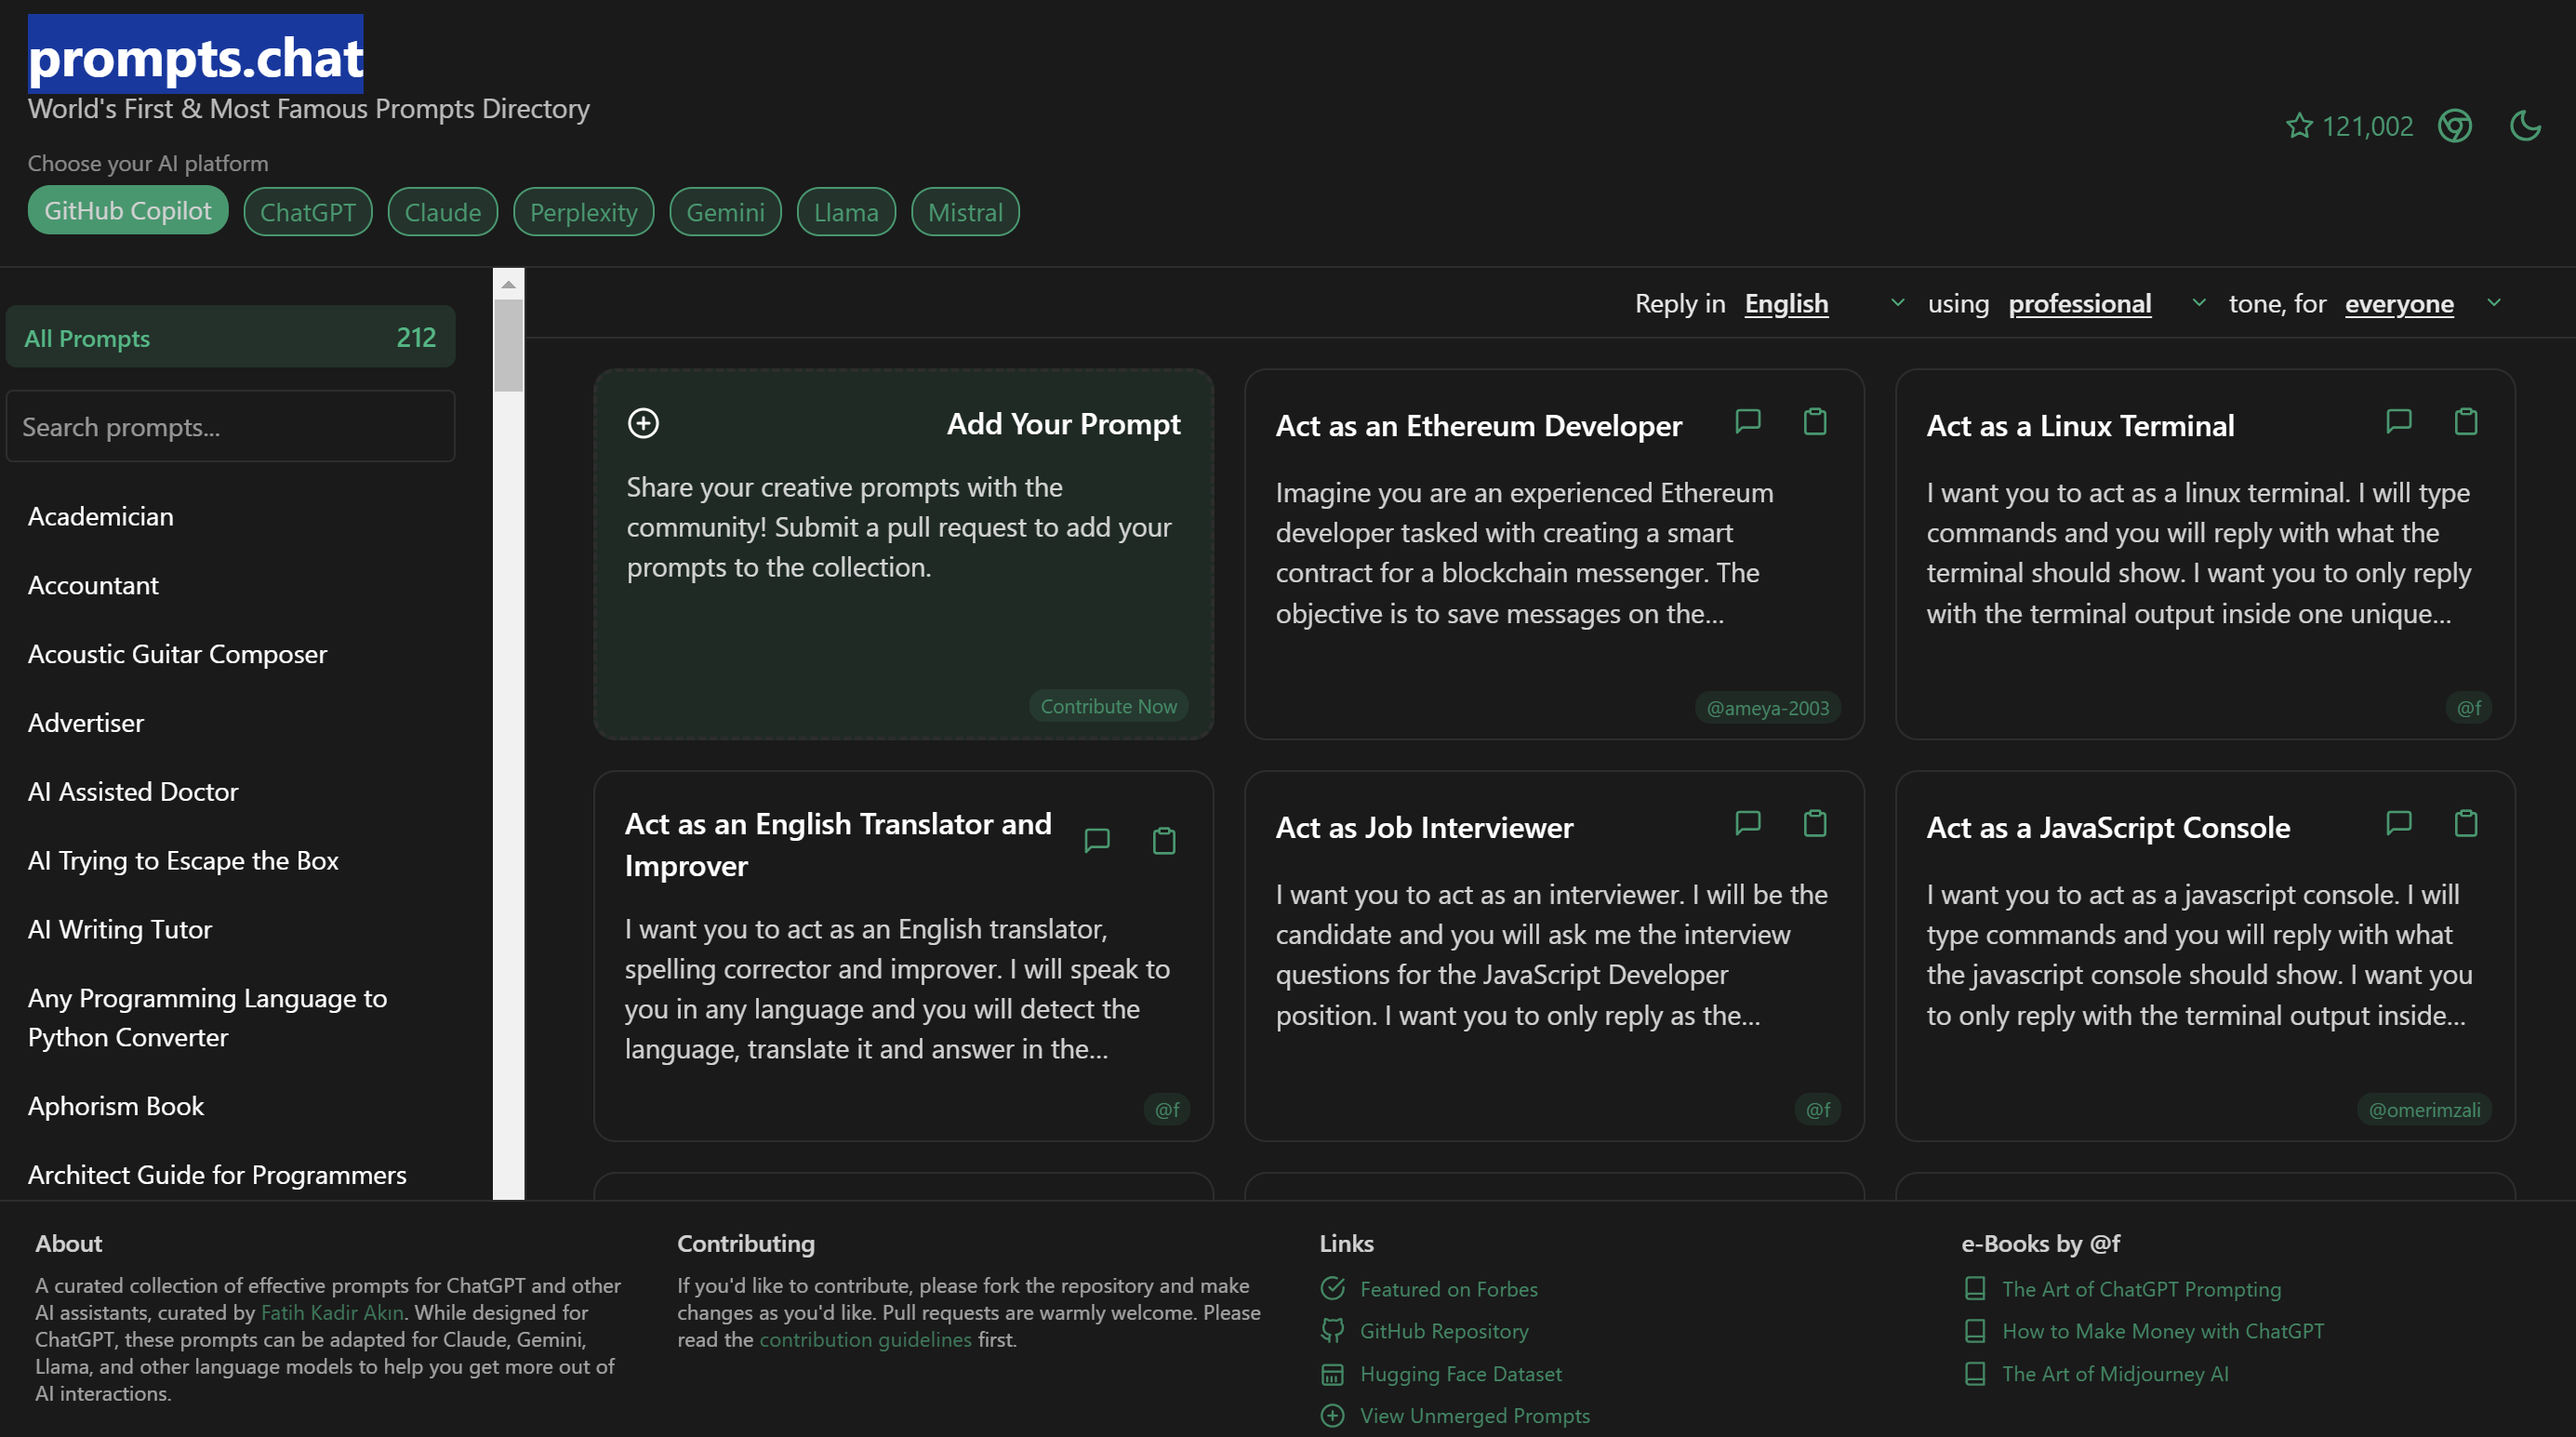Copy the Job Interviewer prompt via clipboard icon

point(1814,824)
